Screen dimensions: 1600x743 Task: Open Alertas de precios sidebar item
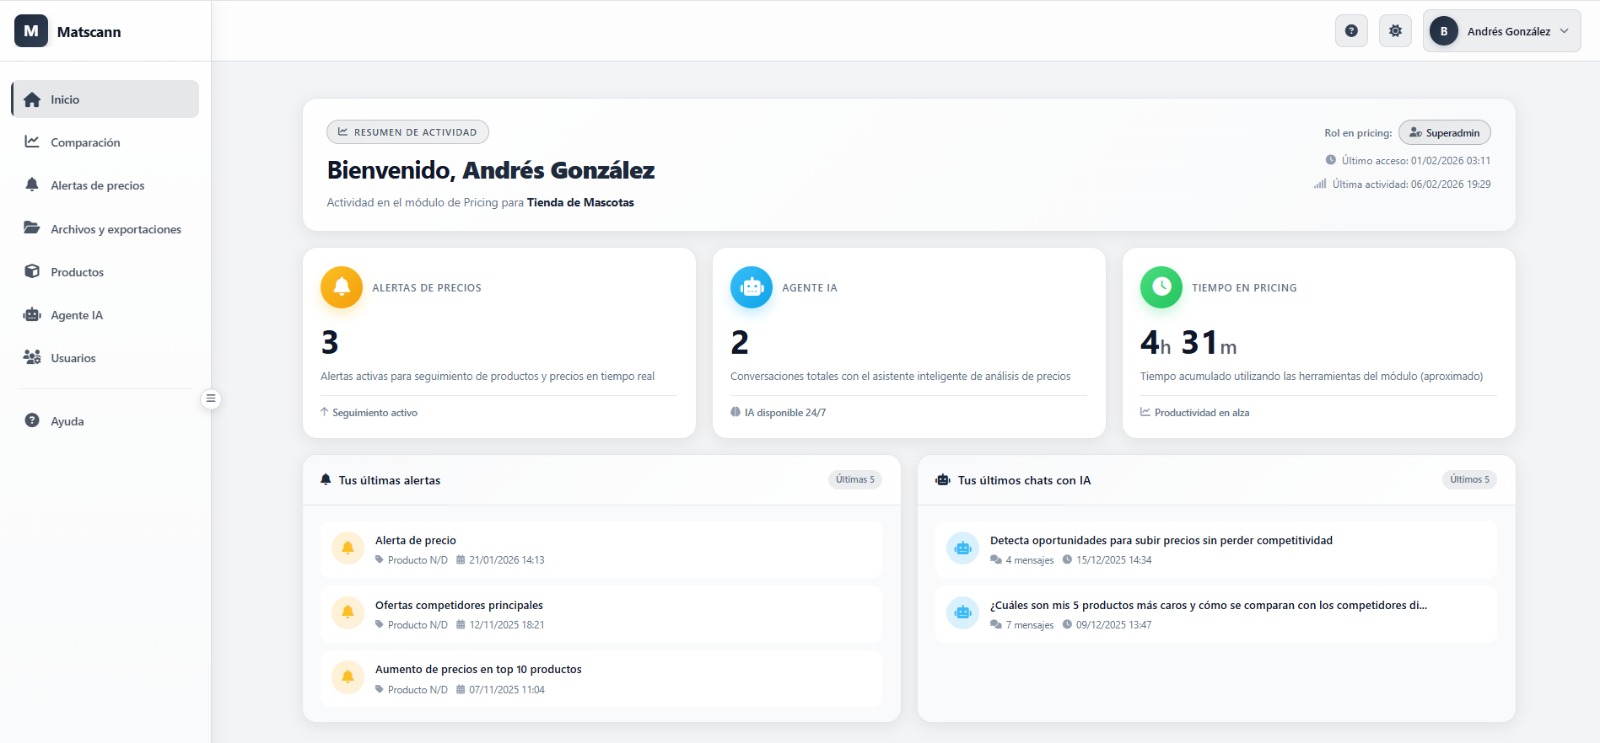[x=105, y=185]
